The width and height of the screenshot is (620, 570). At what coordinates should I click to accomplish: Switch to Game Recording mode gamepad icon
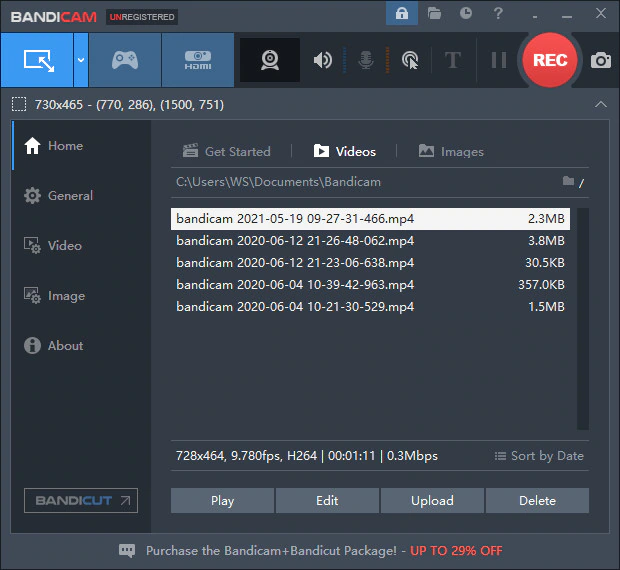tap(125, 60)
